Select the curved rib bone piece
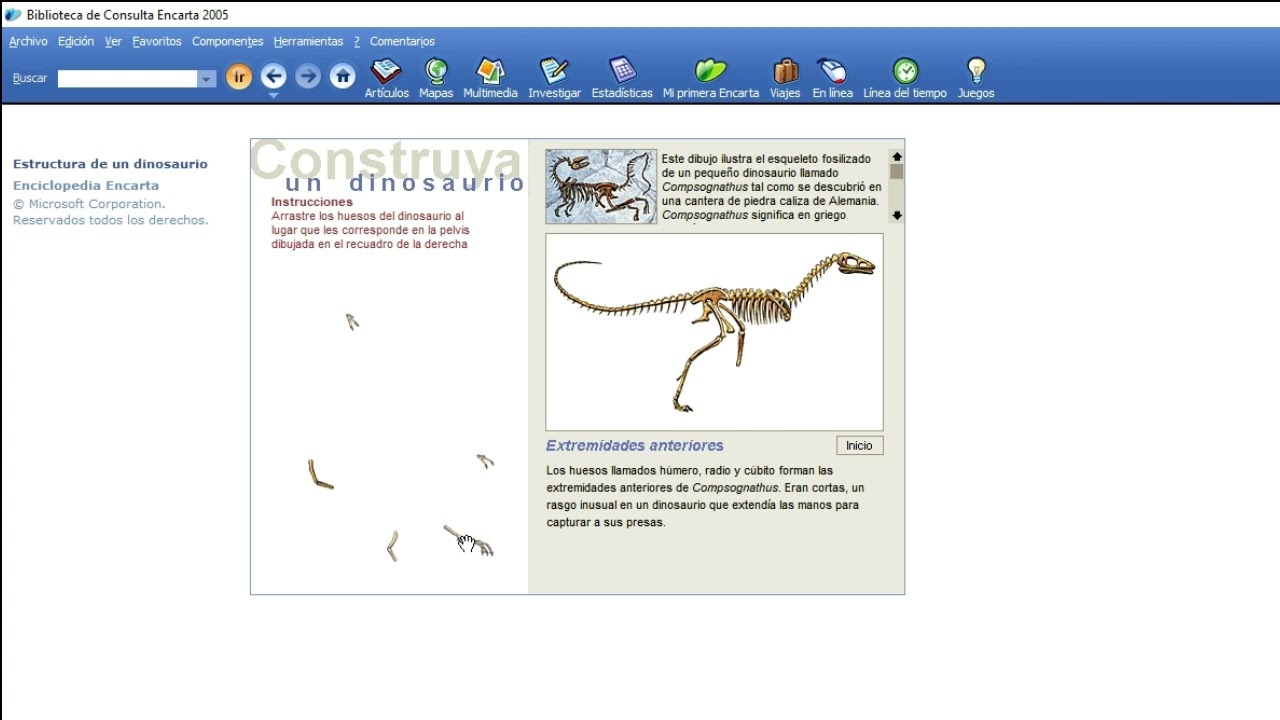The image size is (1280, 720). pos(393,546)
